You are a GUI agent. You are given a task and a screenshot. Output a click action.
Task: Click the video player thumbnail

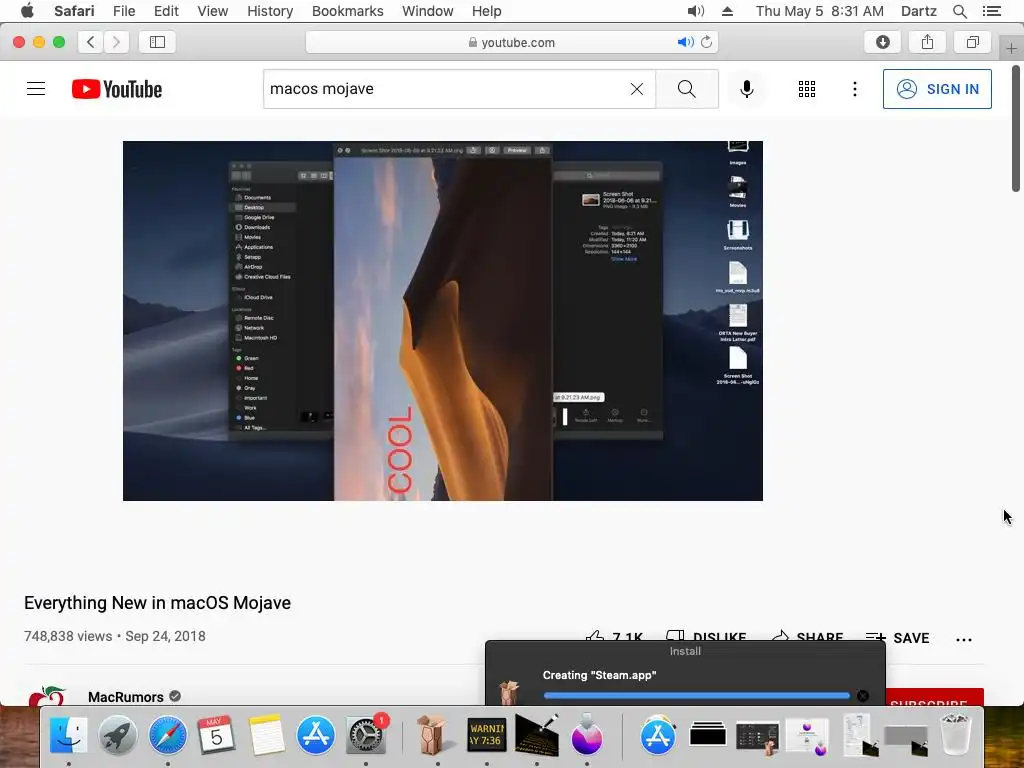(x=443, y=321)
